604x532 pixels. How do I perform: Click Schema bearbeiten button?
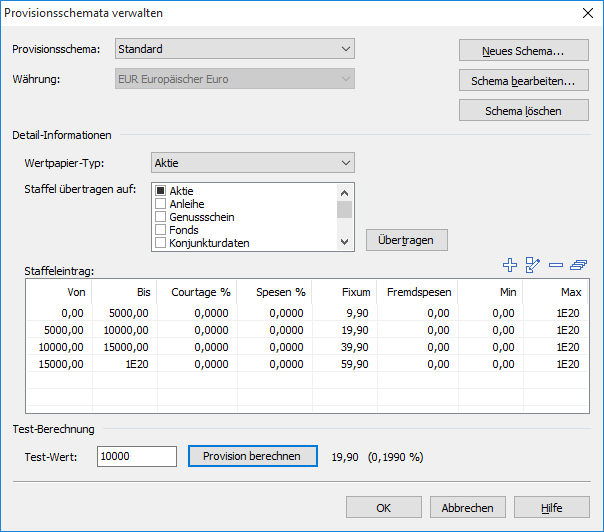523,81
